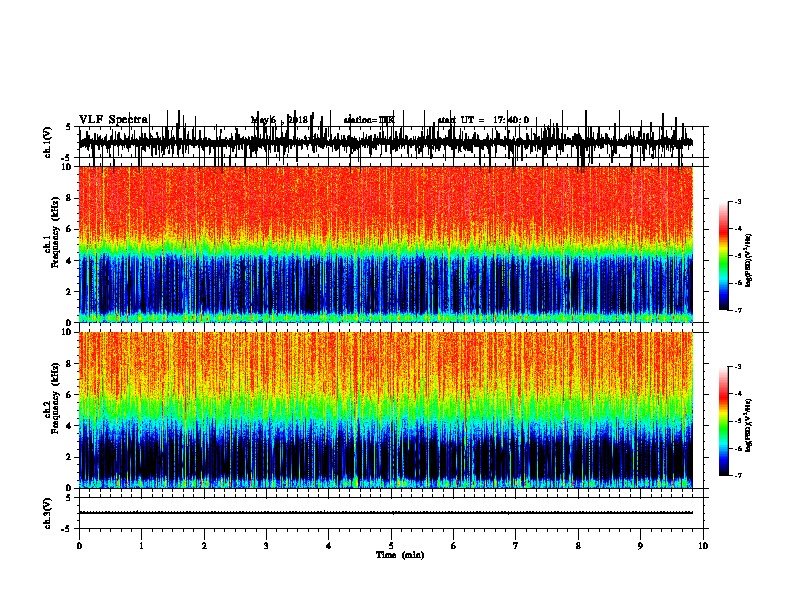This screenshot has width=792, height=612.
Task: Select the 'Time (min)' axis title
Action: tap(400, 555)
